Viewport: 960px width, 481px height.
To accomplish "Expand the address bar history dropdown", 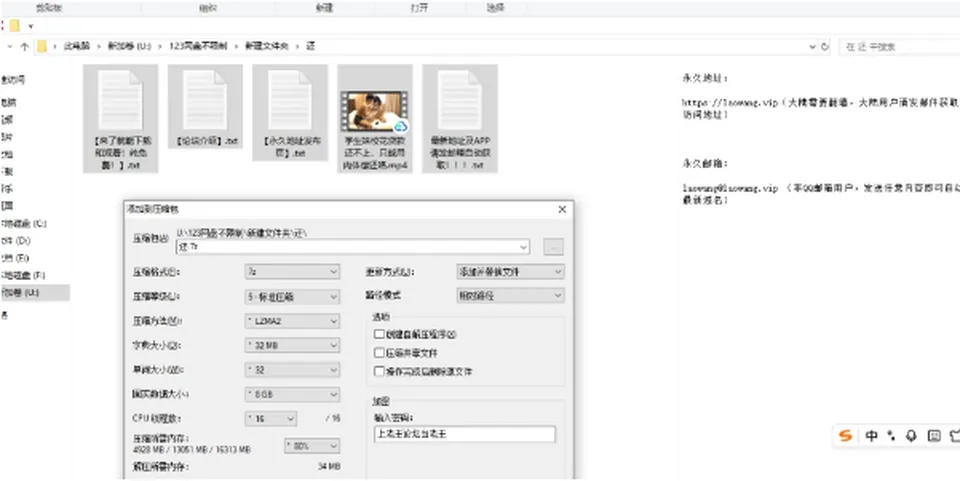I will 812,47.
